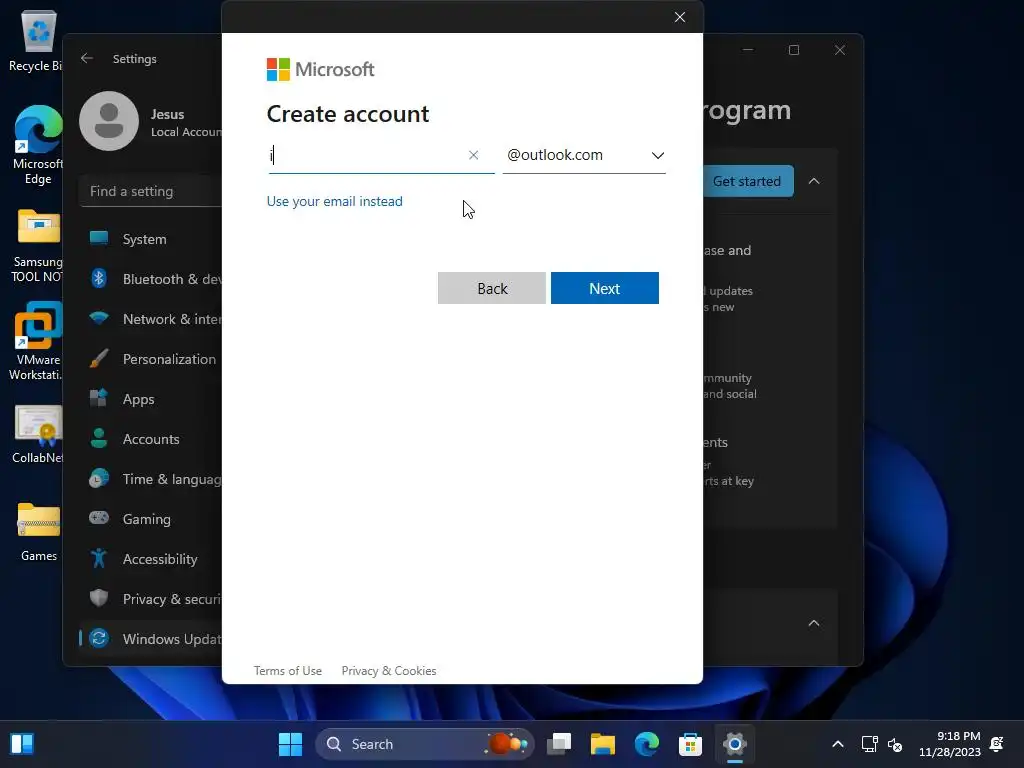Select Privacy & security in Settings sidebar

150,599
